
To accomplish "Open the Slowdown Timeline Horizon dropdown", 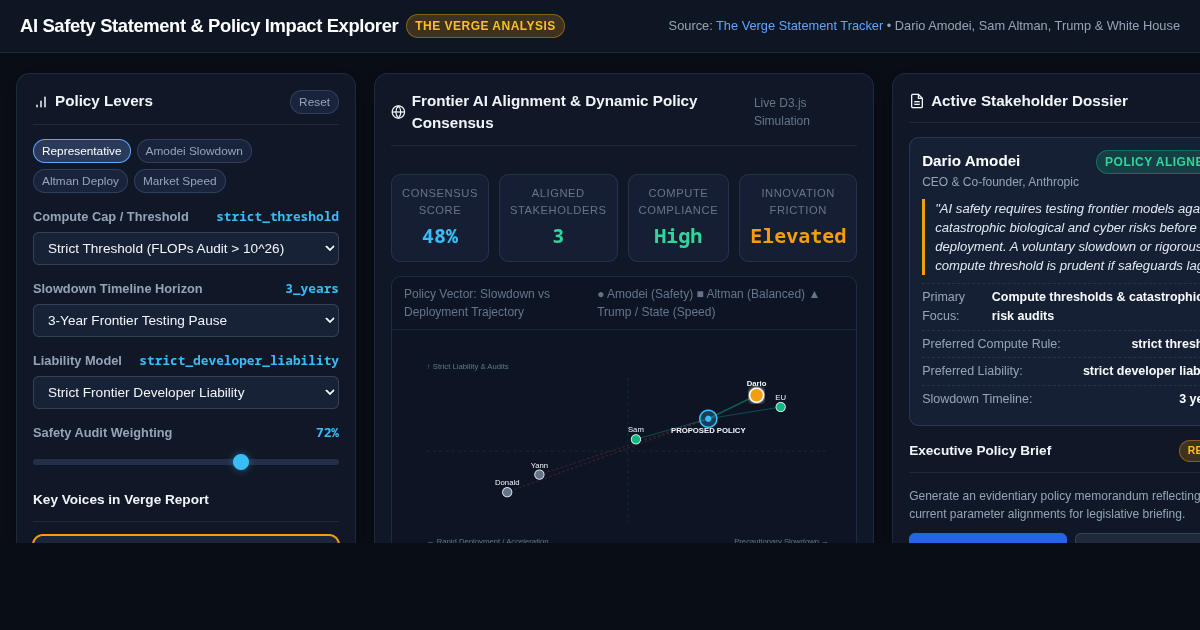I will [186, 320].
